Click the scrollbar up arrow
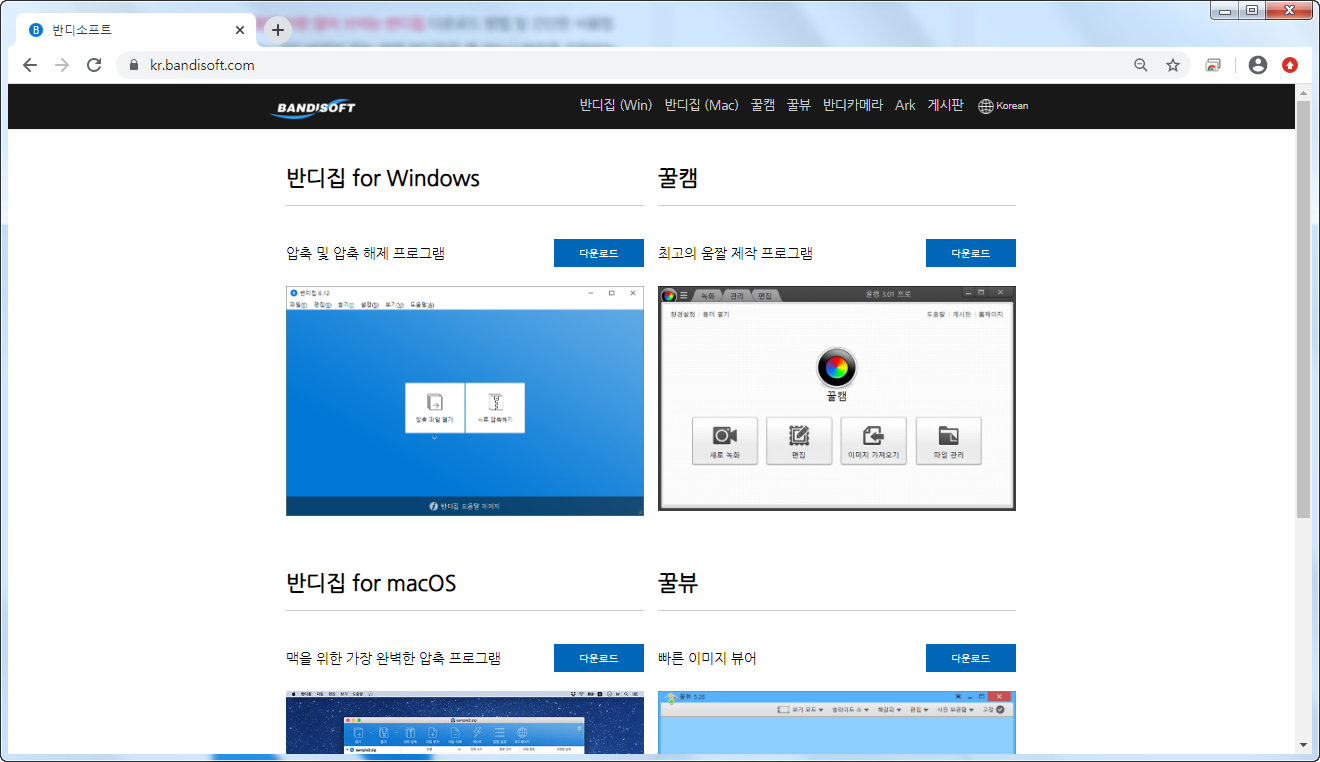1320x762 pixels. (x=1302, y=92)
